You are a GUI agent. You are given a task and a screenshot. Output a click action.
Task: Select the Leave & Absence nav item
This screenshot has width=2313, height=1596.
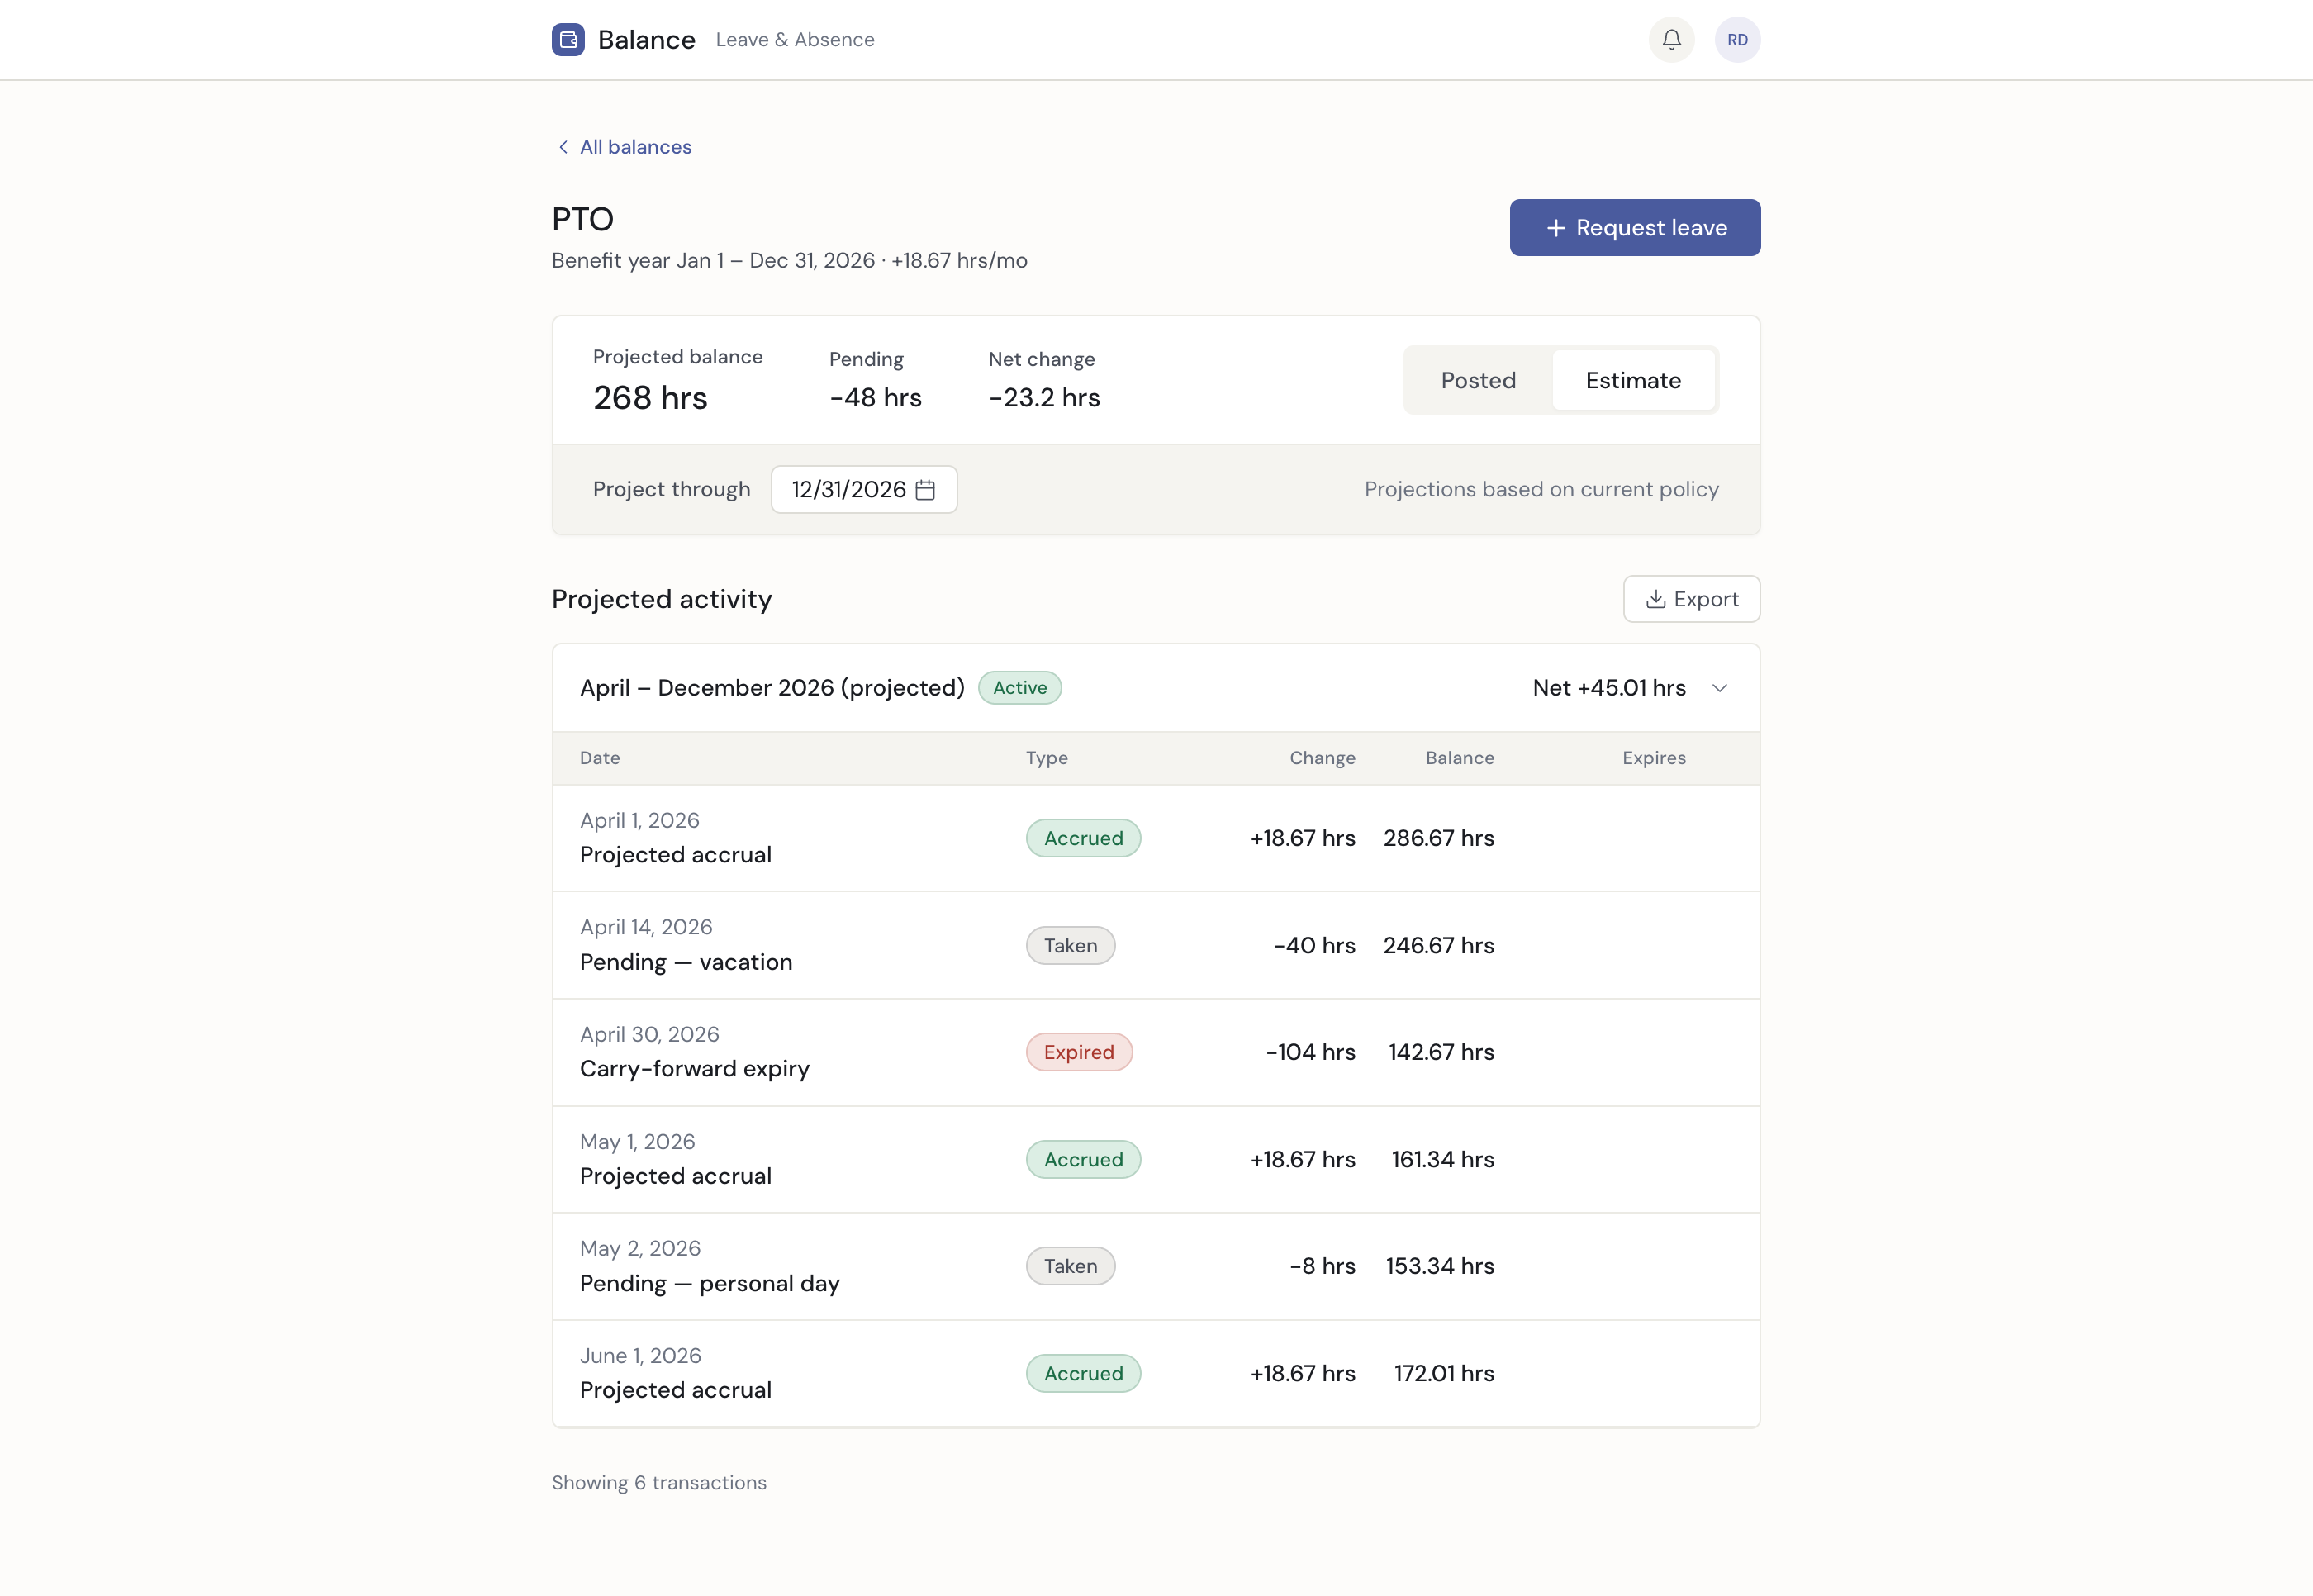[794, 39]
